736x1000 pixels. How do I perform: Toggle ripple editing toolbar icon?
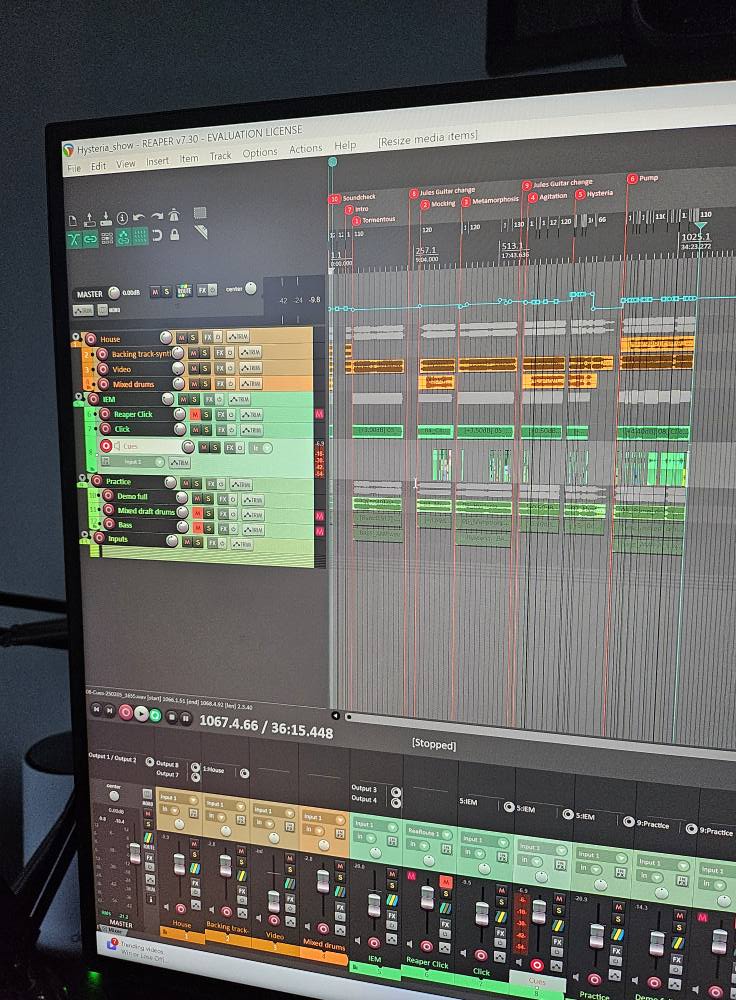107,238
